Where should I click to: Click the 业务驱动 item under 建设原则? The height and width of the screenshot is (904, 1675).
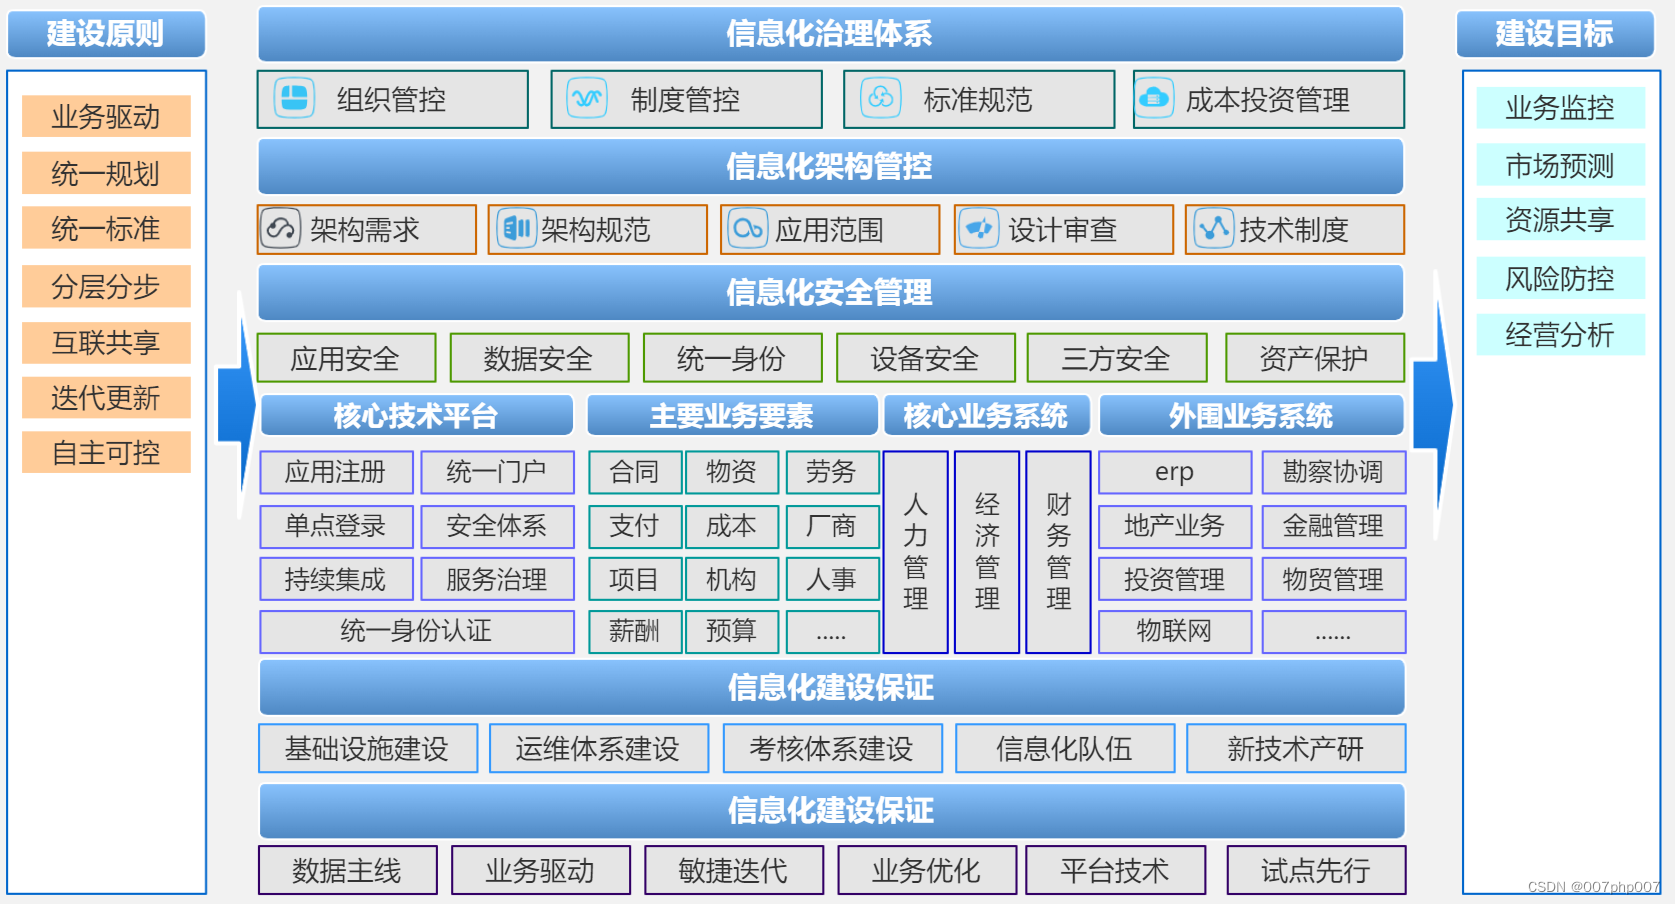[x=105, y=116]
